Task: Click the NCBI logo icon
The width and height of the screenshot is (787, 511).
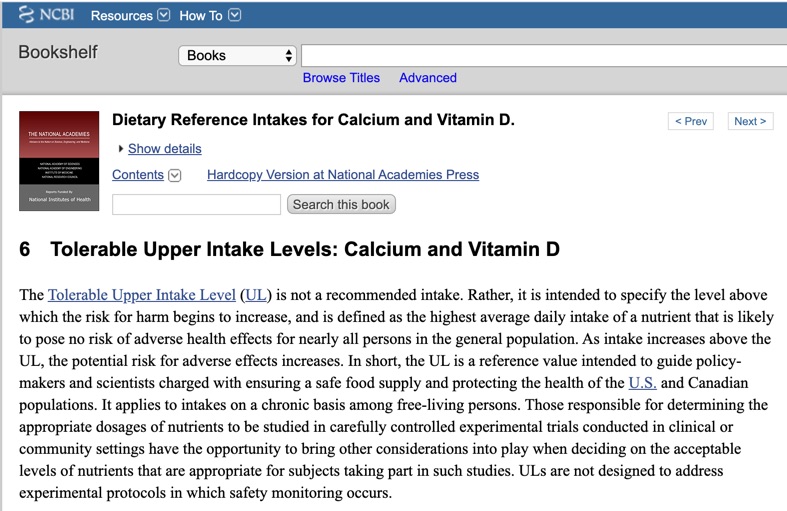Action: click(x=46, y=15)
